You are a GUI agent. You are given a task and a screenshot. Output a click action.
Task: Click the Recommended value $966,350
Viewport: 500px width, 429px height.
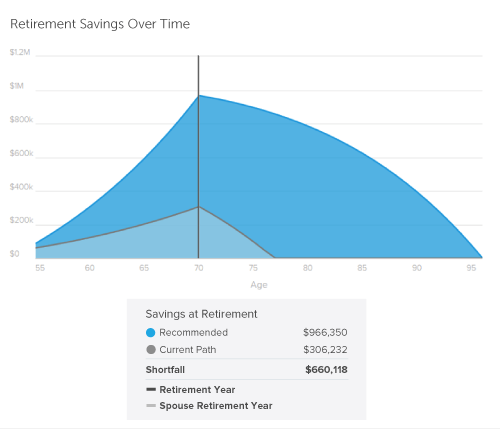(x=325, y=333)
